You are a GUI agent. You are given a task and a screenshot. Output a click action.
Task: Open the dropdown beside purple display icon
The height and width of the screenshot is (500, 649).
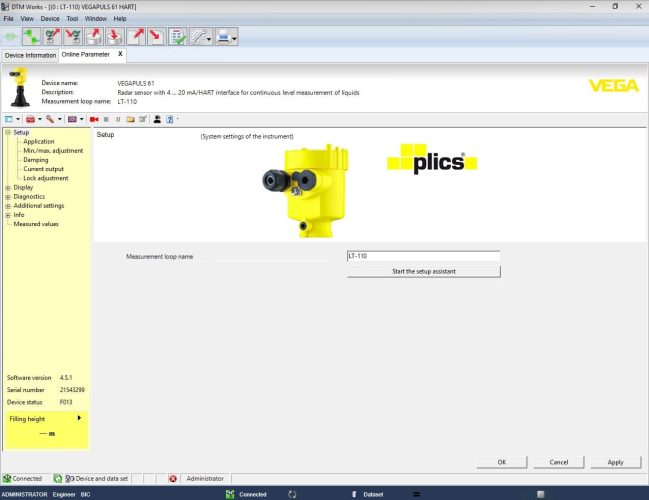(x=82, y=119)
